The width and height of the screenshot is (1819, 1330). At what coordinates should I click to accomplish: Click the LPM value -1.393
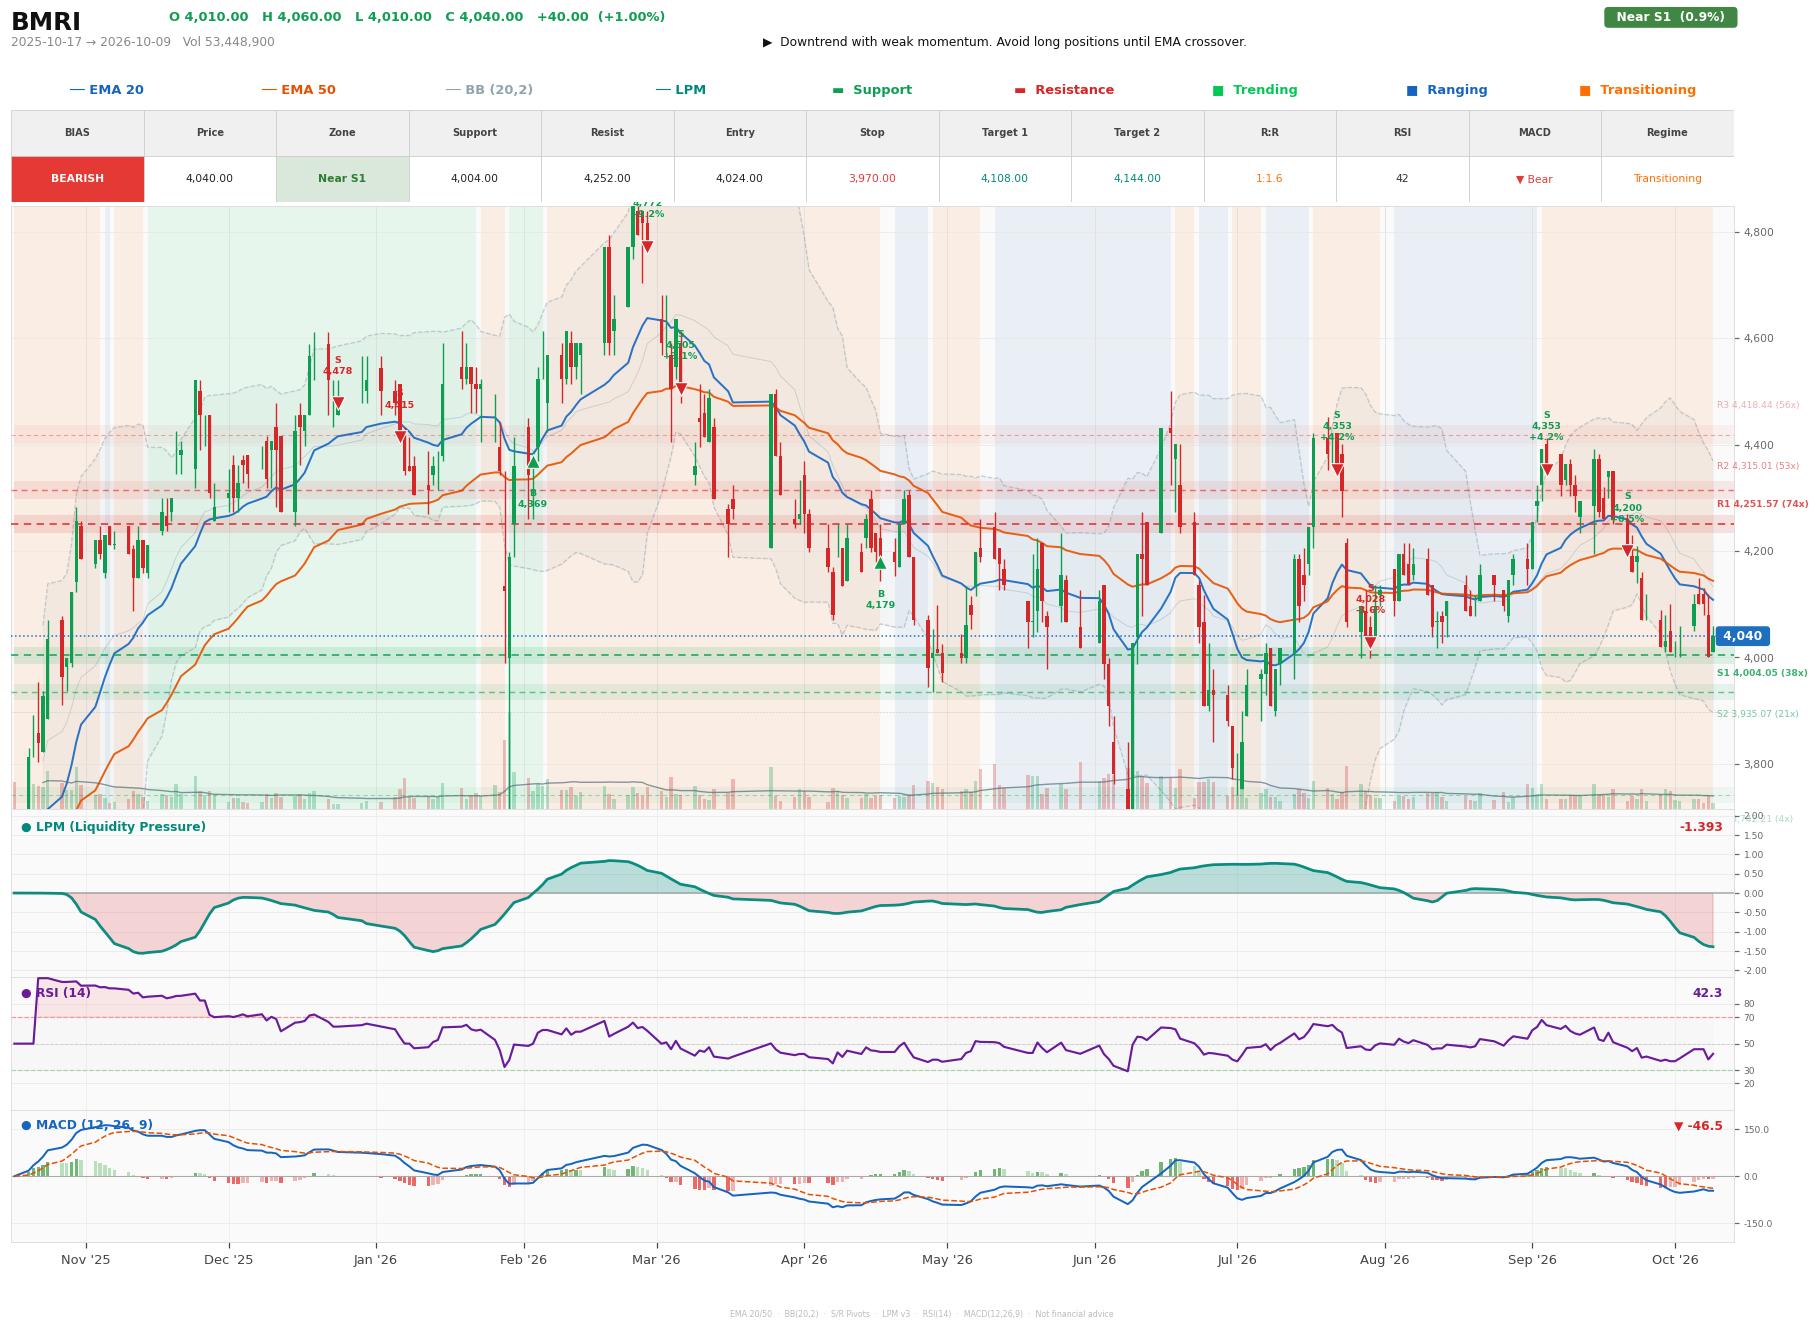[x=1701, y=827]
